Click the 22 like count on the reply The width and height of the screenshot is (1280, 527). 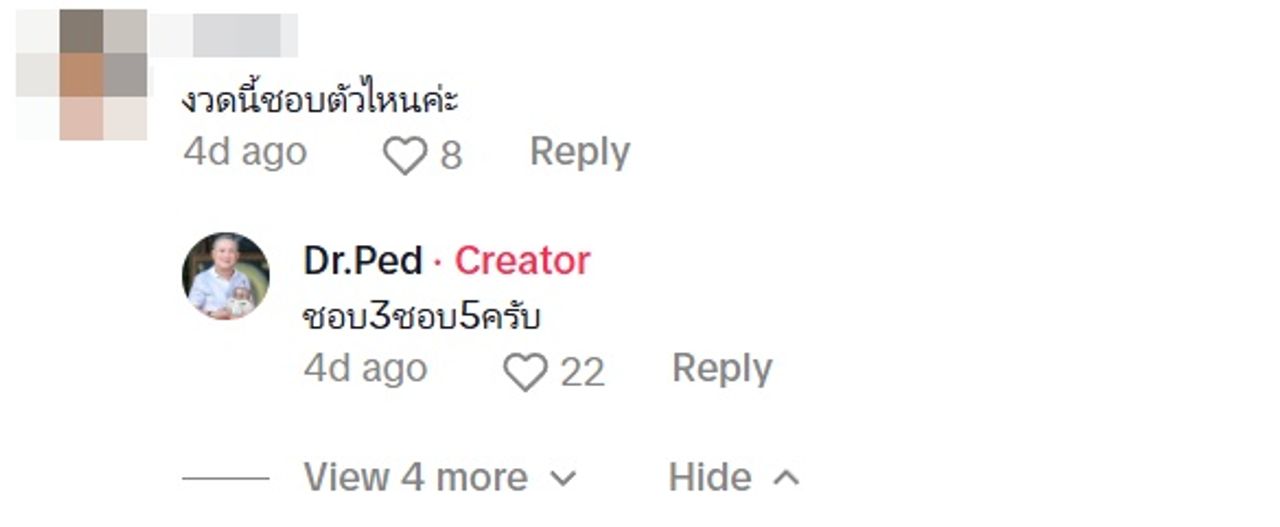pyautogui.click(x=582, y=373)
